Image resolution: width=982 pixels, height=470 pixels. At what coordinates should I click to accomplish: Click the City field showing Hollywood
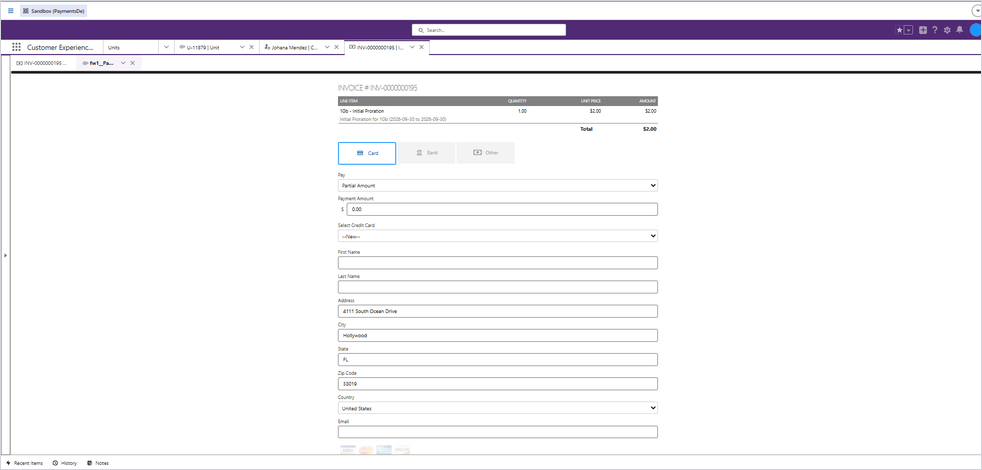(x=498, y=335)
